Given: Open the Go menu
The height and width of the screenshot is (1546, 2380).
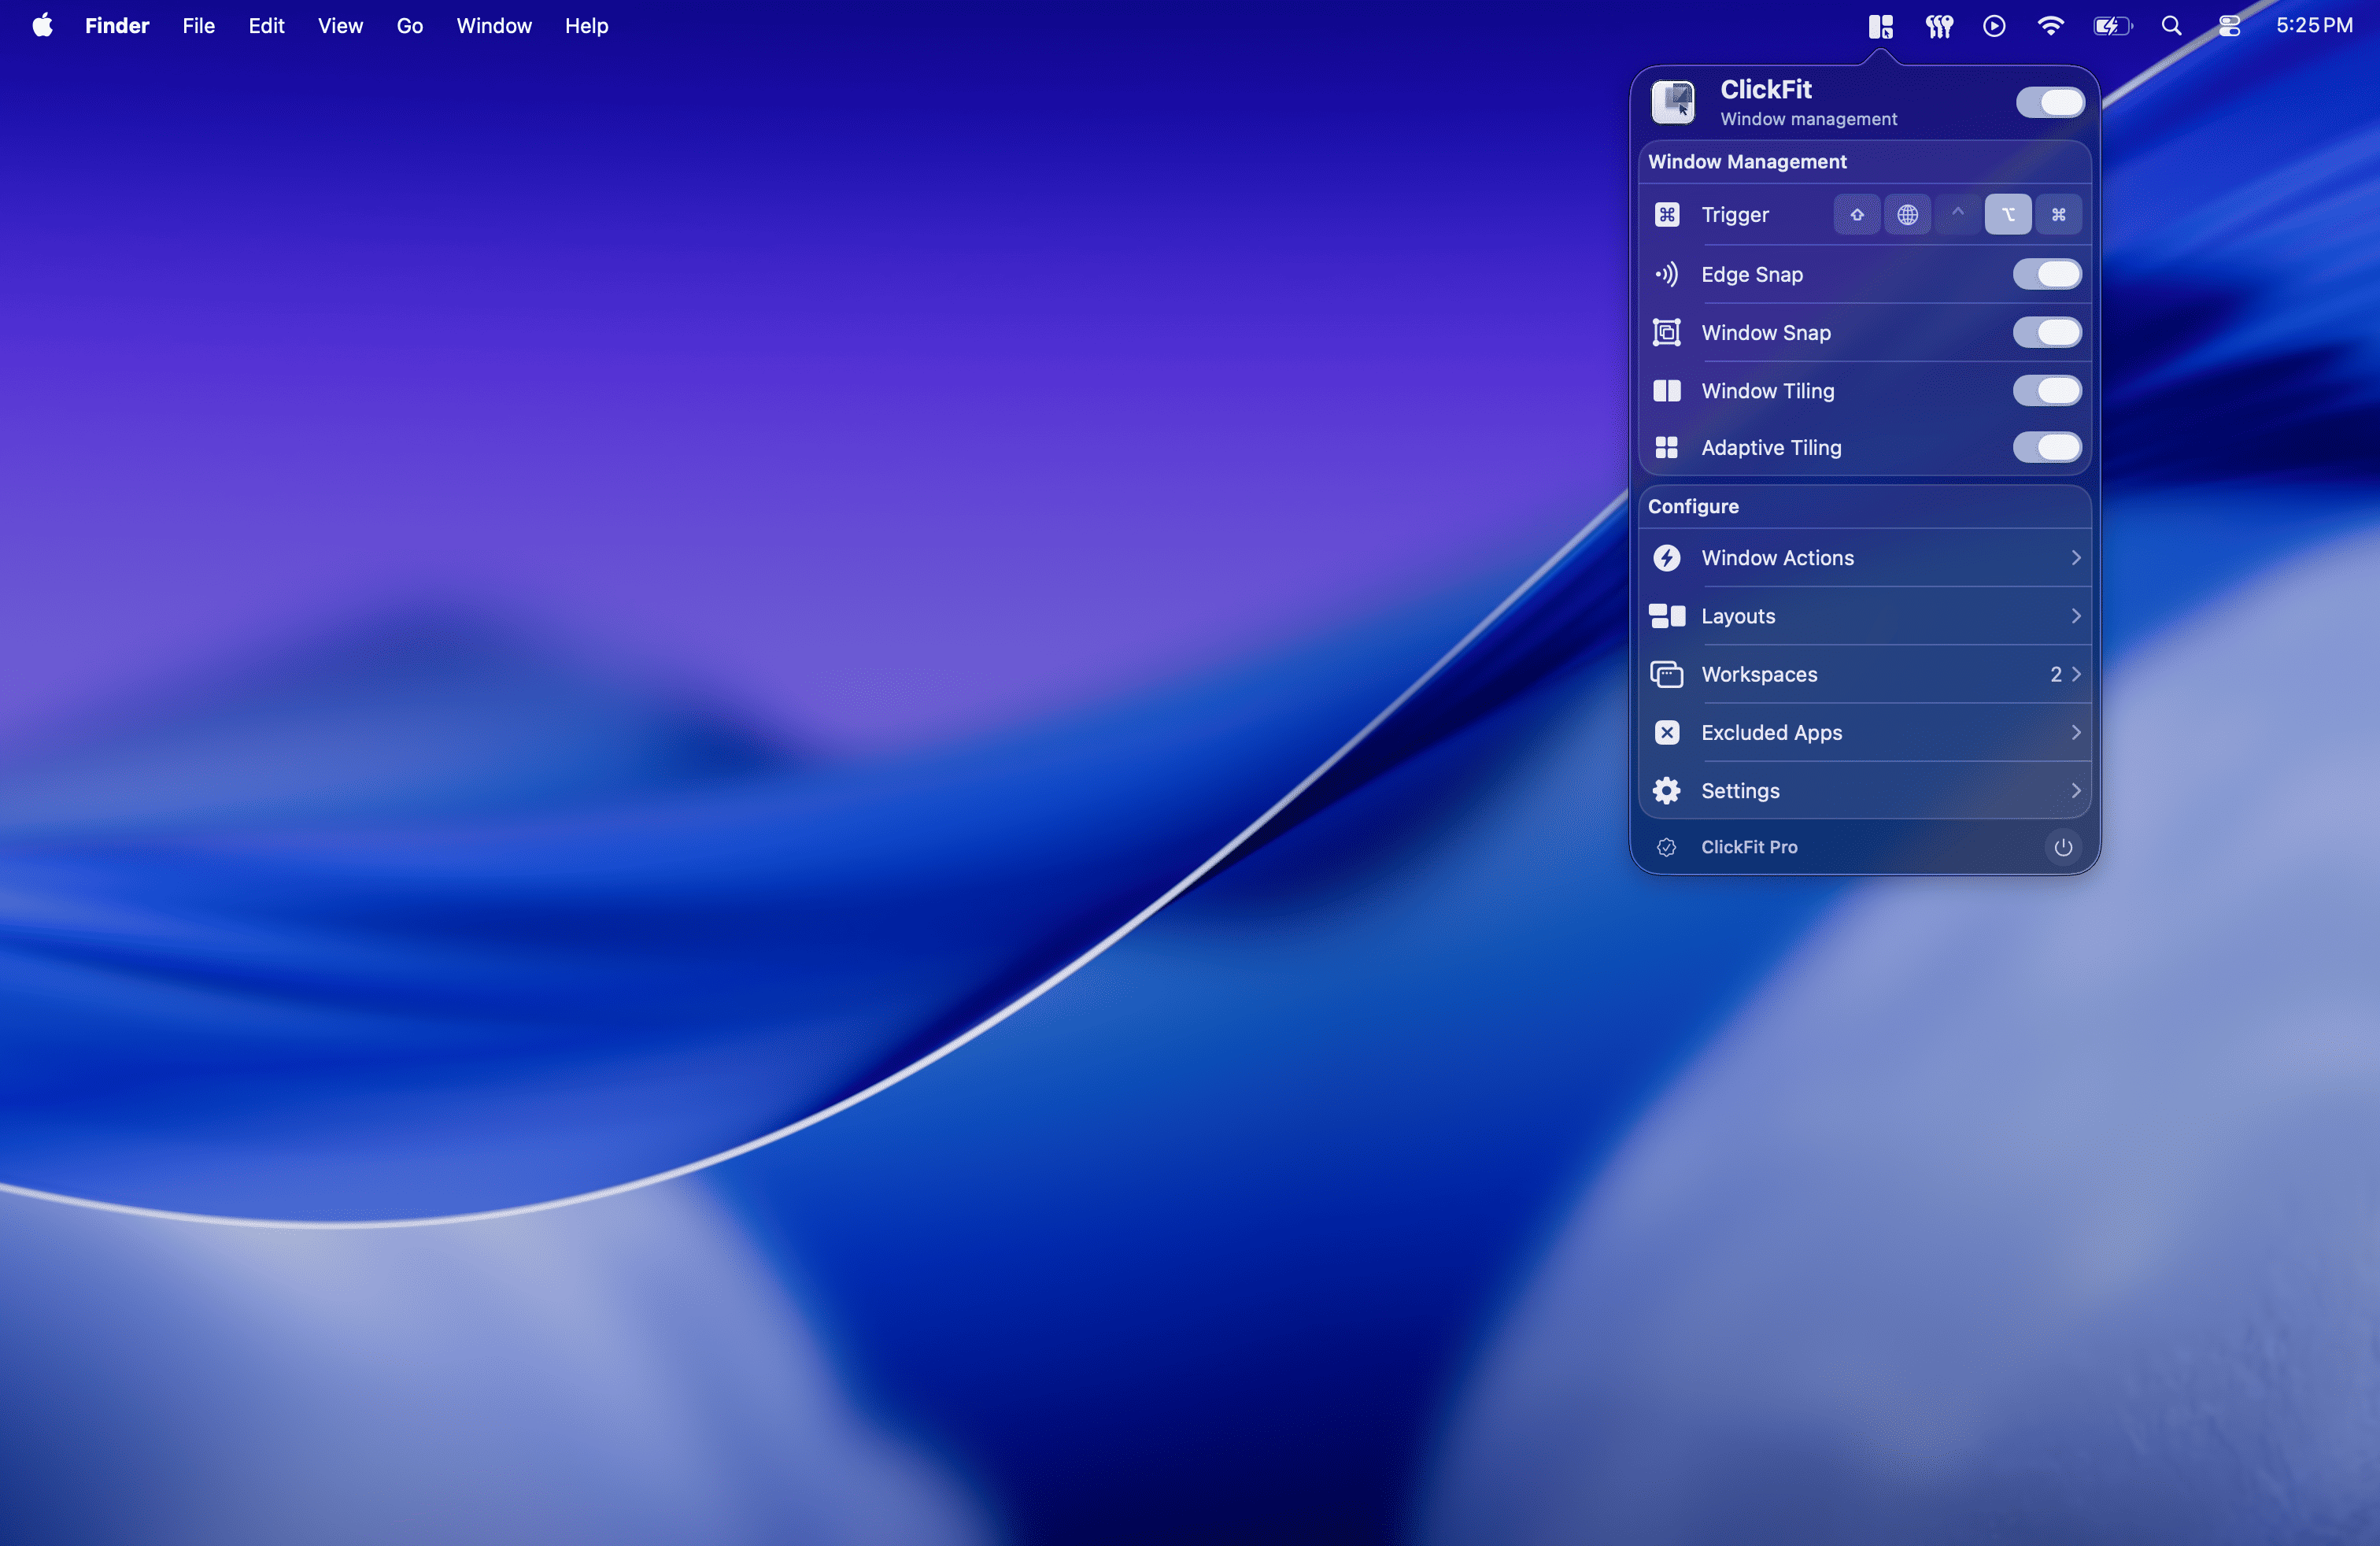Looking at the screenshot, I should tap(409, 26).
